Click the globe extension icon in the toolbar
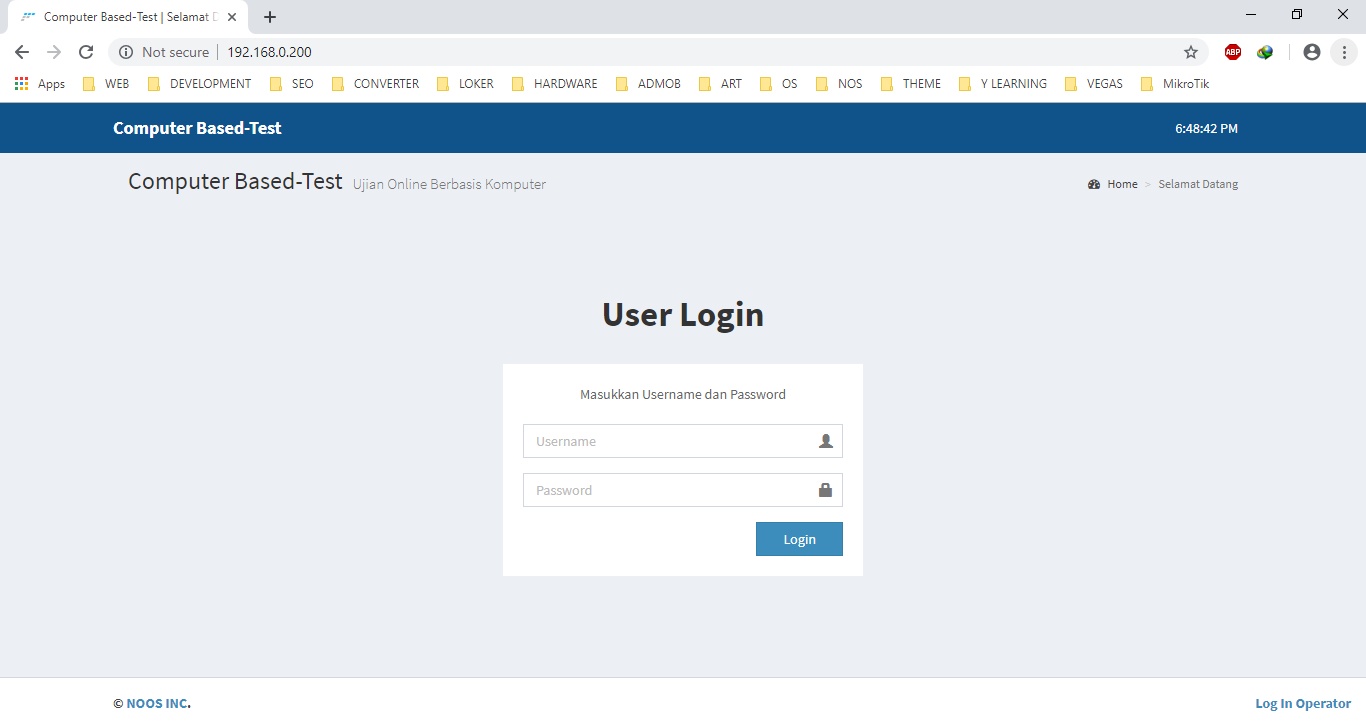 pyautogui.click(x=1264, y=52)
